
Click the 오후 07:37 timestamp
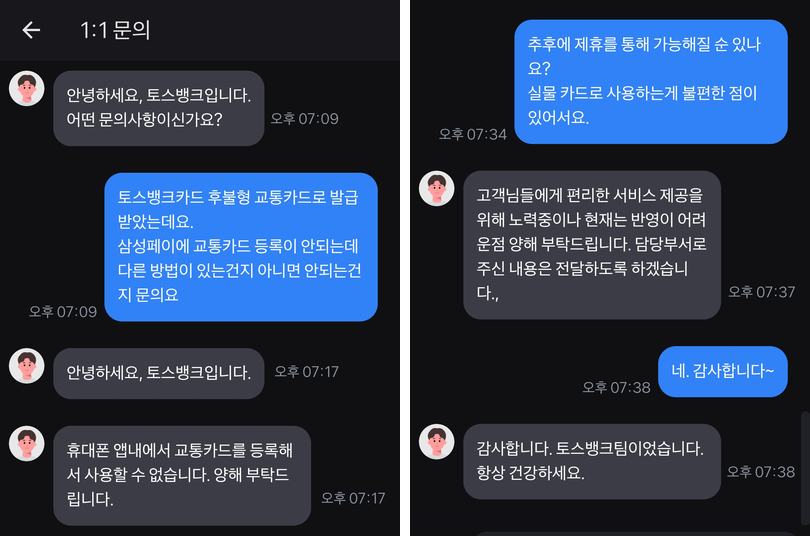point(761,292)
